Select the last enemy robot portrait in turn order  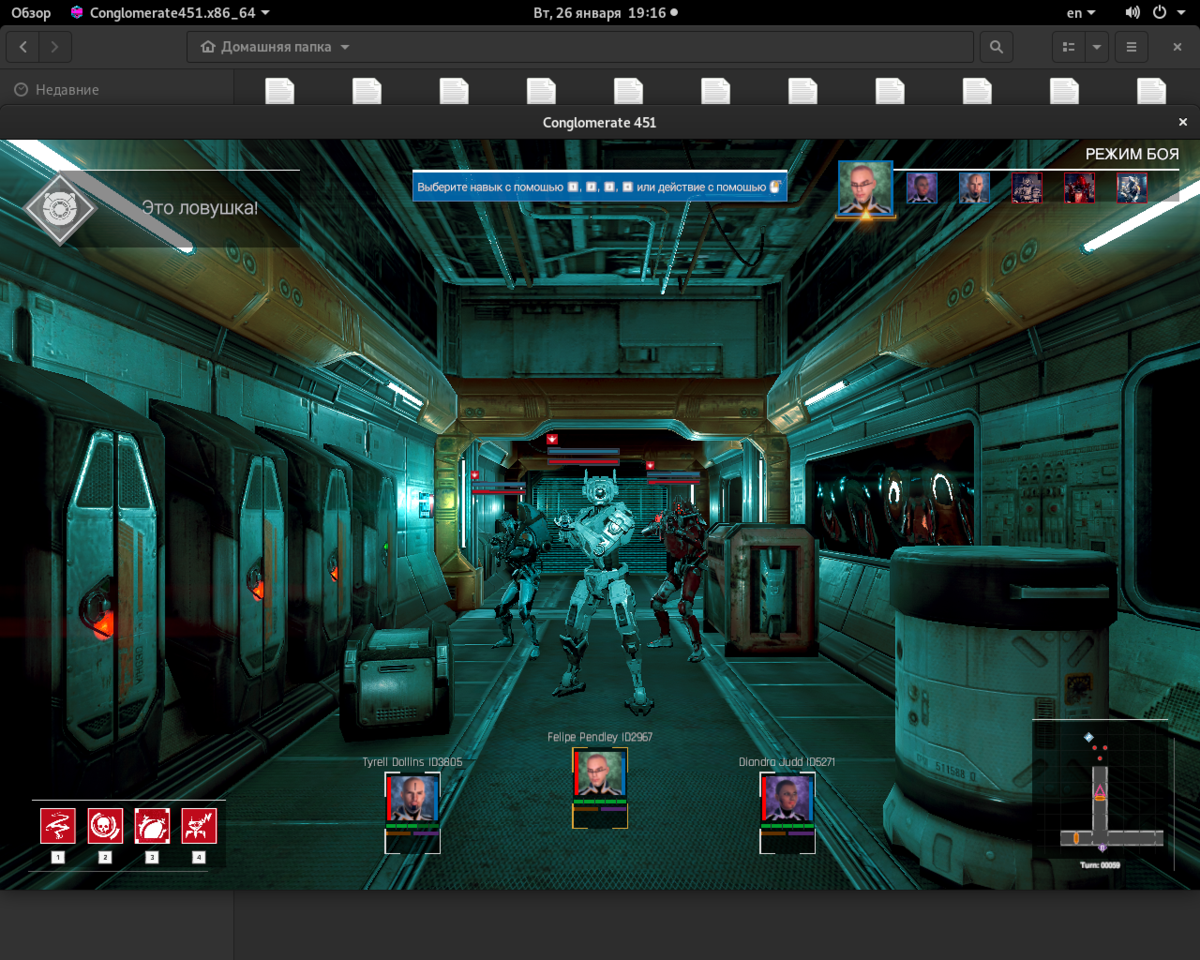click(1131, 188)
